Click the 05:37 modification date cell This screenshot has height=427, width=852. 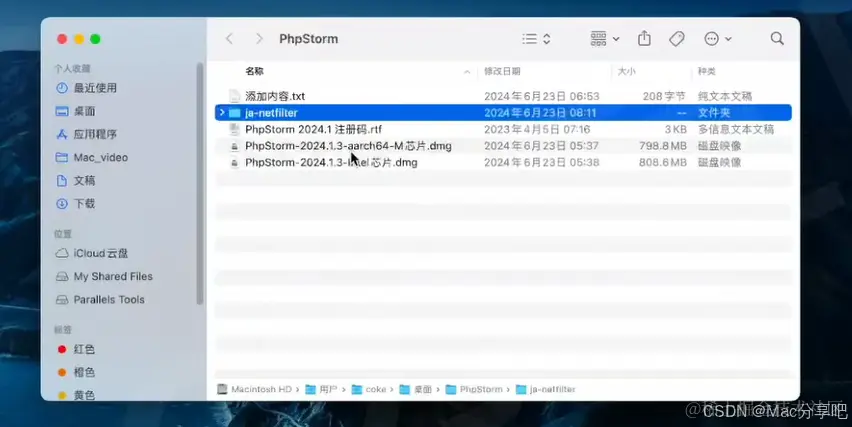coord(542,146)
